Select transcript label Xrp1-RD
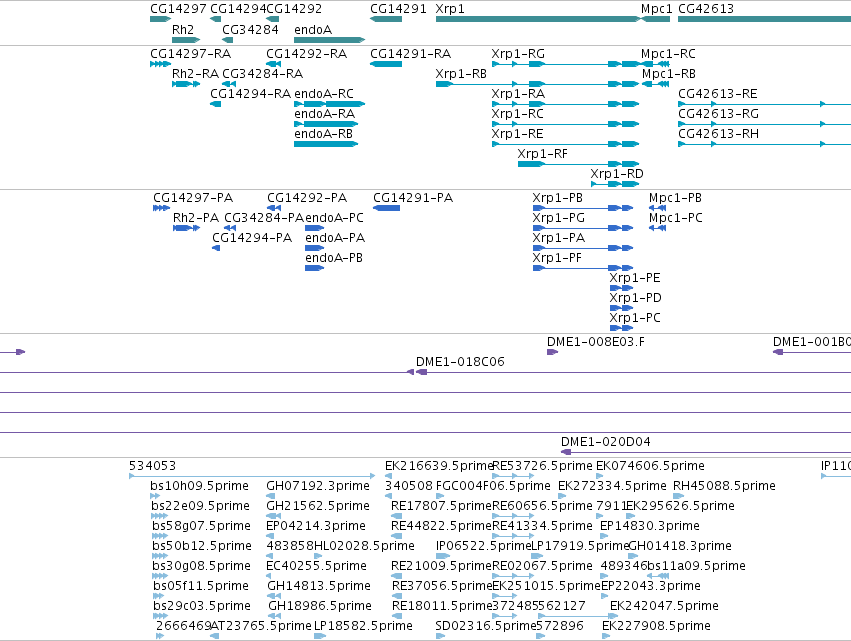This screenshot has height=641, width=851. tap(617, 175)
